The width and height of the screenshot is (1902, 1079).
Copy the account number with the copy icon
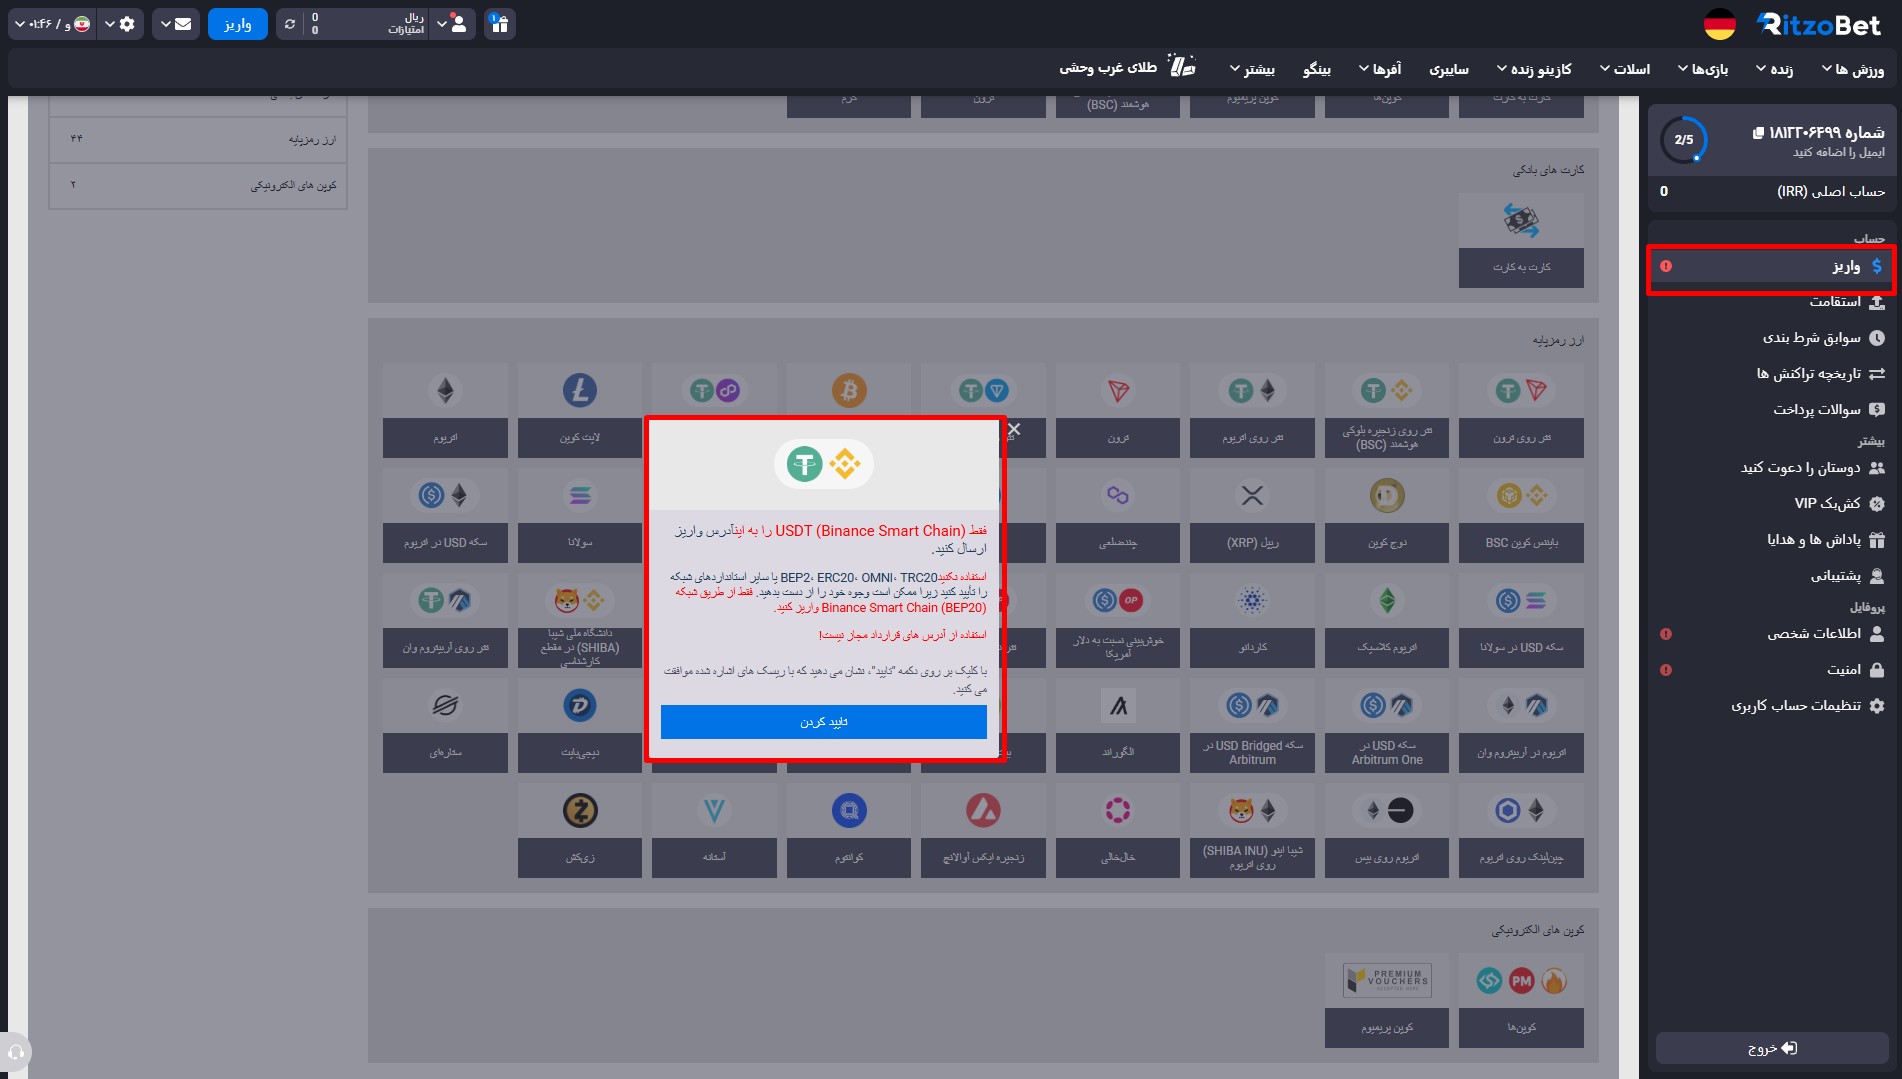click(1758, 133)
